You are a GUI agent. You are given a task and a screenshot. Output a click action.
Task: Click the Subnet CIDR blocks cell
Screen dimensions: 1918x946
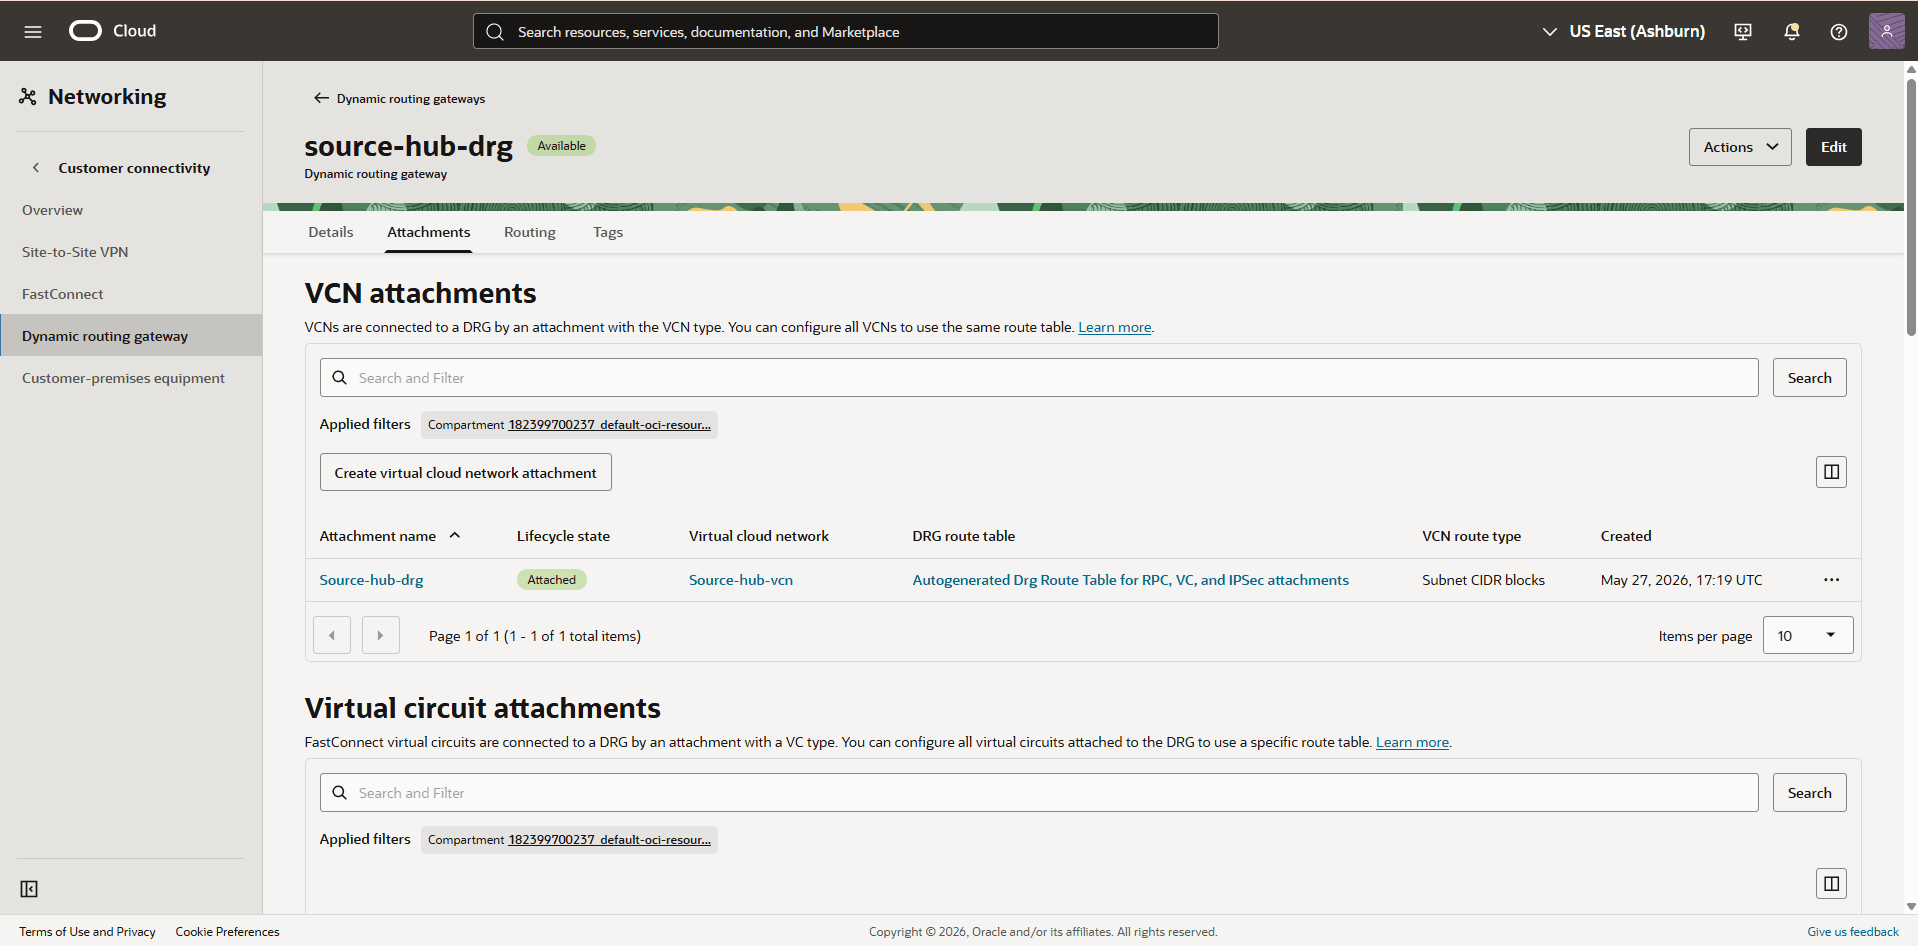click(x=1483, y=580)
